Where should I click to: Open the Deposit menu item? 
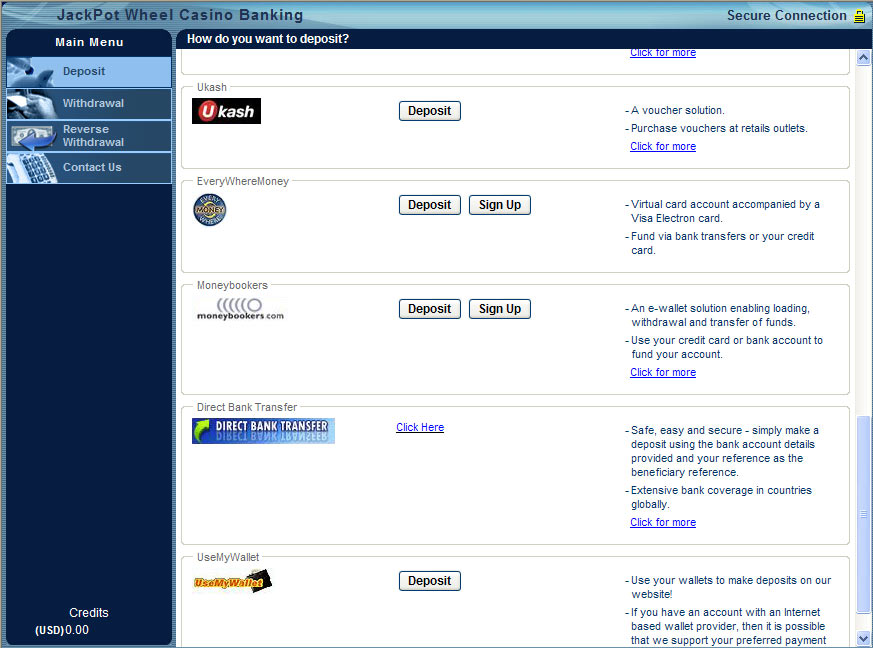click(x=89, y=72)
